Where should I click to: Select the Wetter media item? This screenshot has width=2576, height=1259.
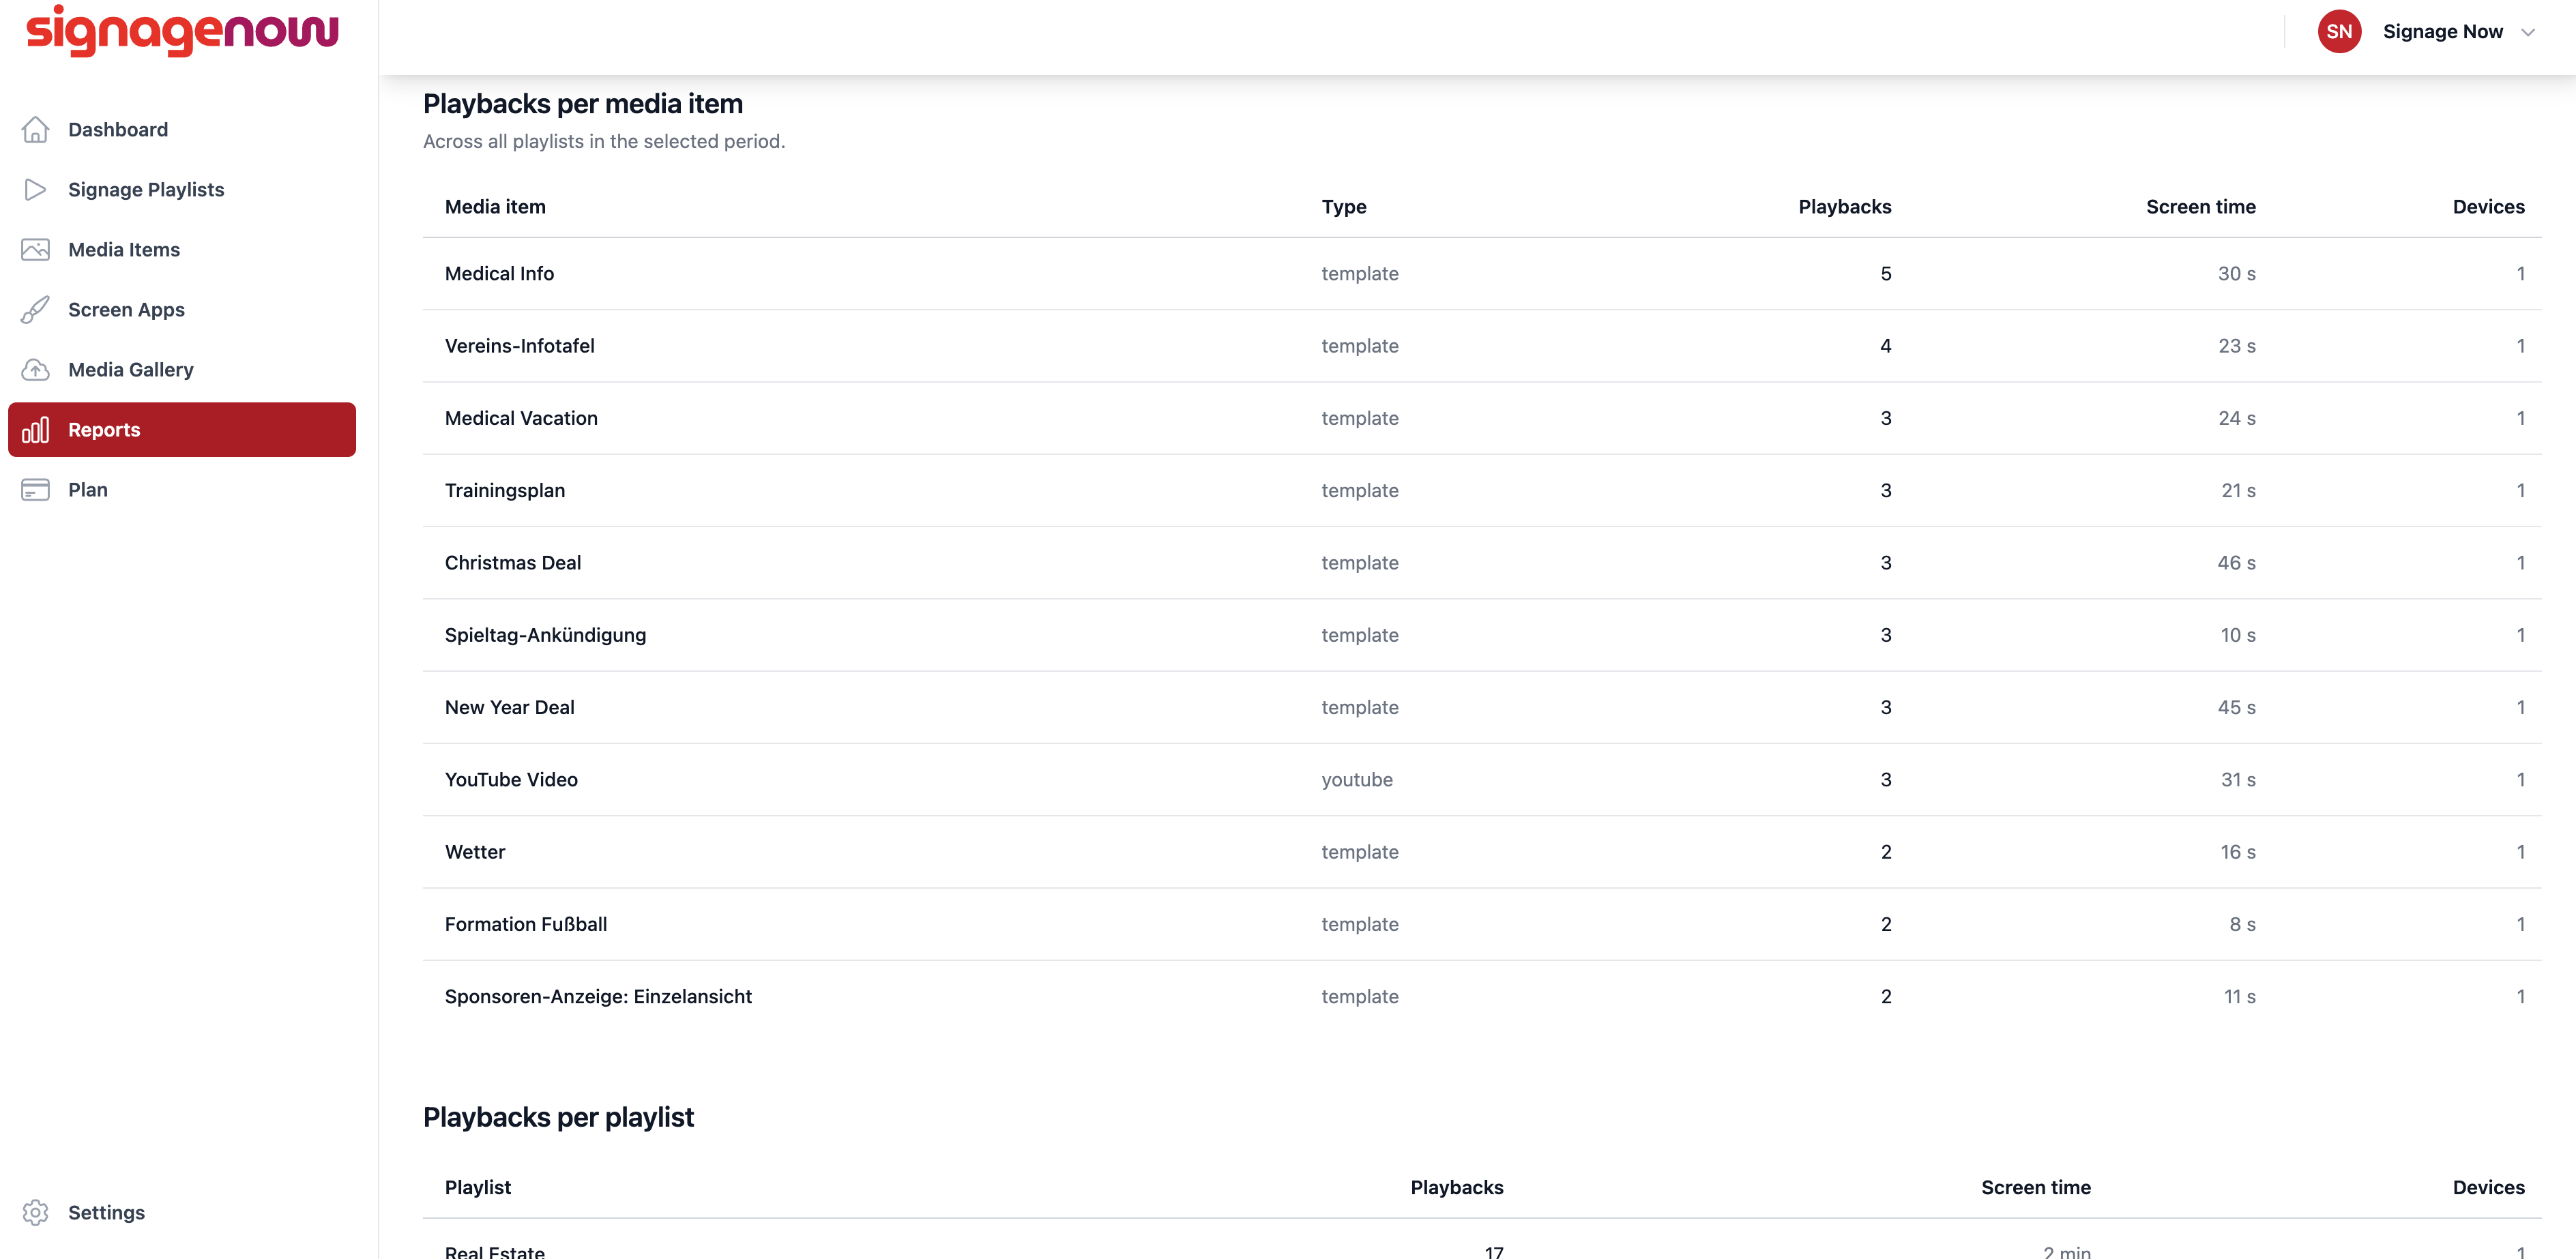click(475, 852)
